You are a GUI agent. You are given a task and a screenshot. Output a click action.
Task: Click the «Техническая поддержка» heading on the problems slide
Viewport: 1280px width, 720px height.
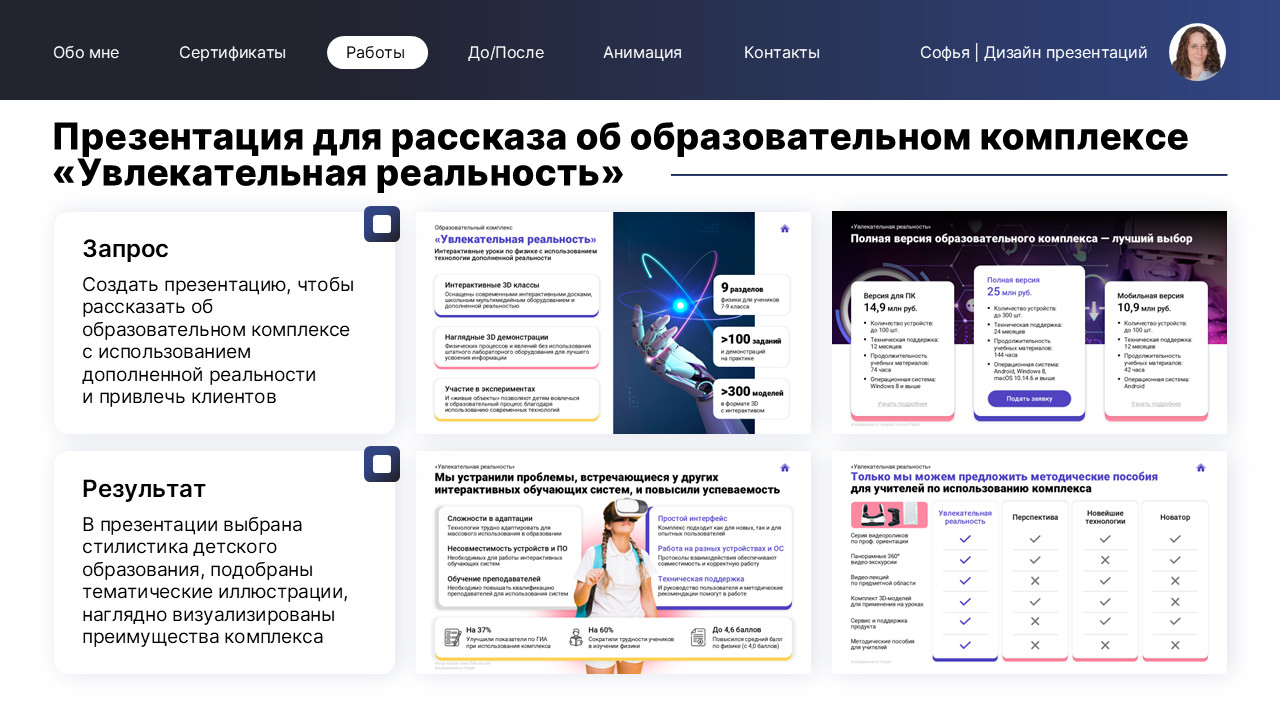(701, 579)
